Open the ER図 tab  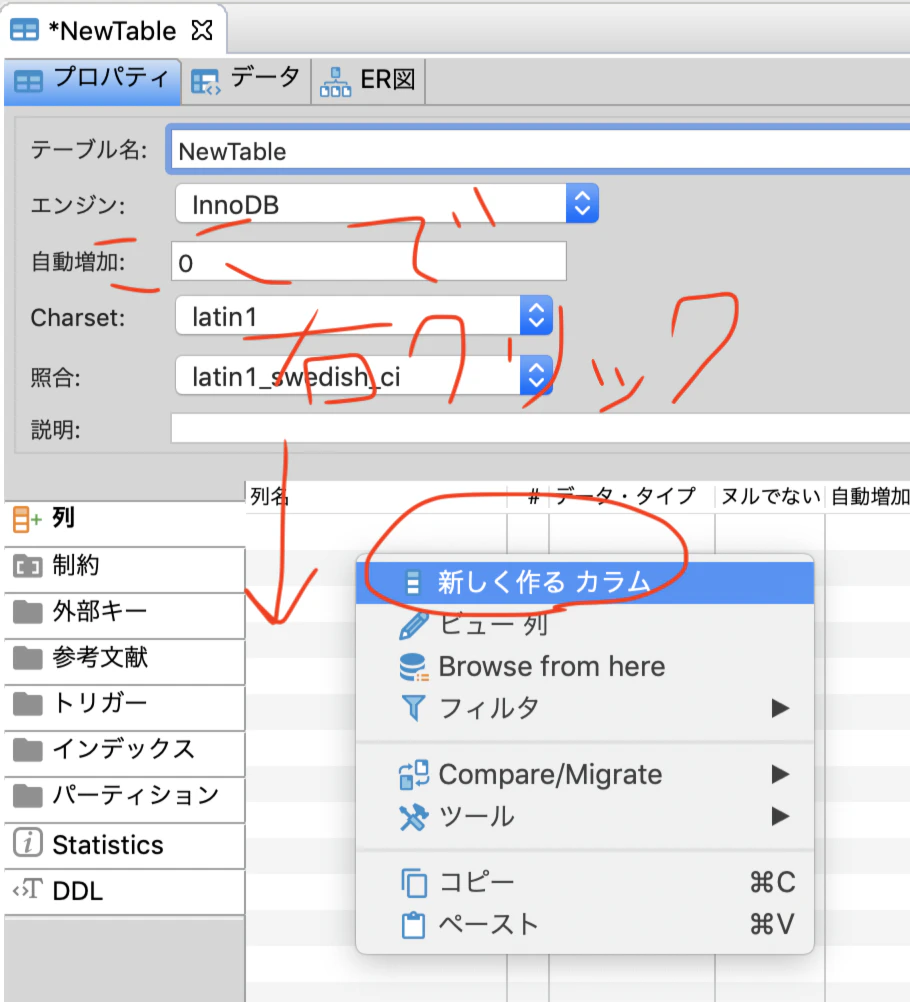point(368,81)
